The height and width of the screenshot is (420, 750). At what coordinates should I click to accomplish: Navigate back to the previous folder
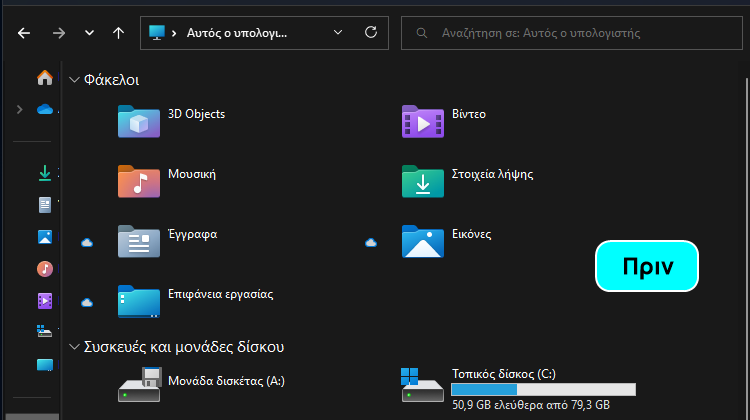[x=24, y=33]
